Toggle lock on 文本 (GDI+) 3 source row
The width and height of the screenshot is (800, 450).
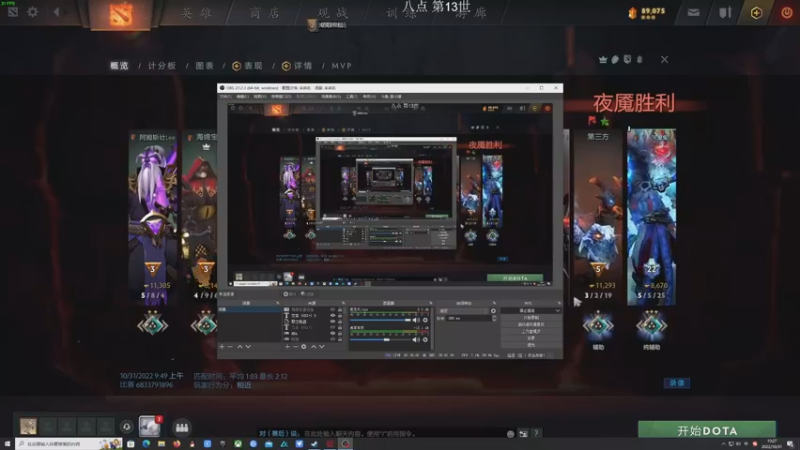(x=340, y=315)
